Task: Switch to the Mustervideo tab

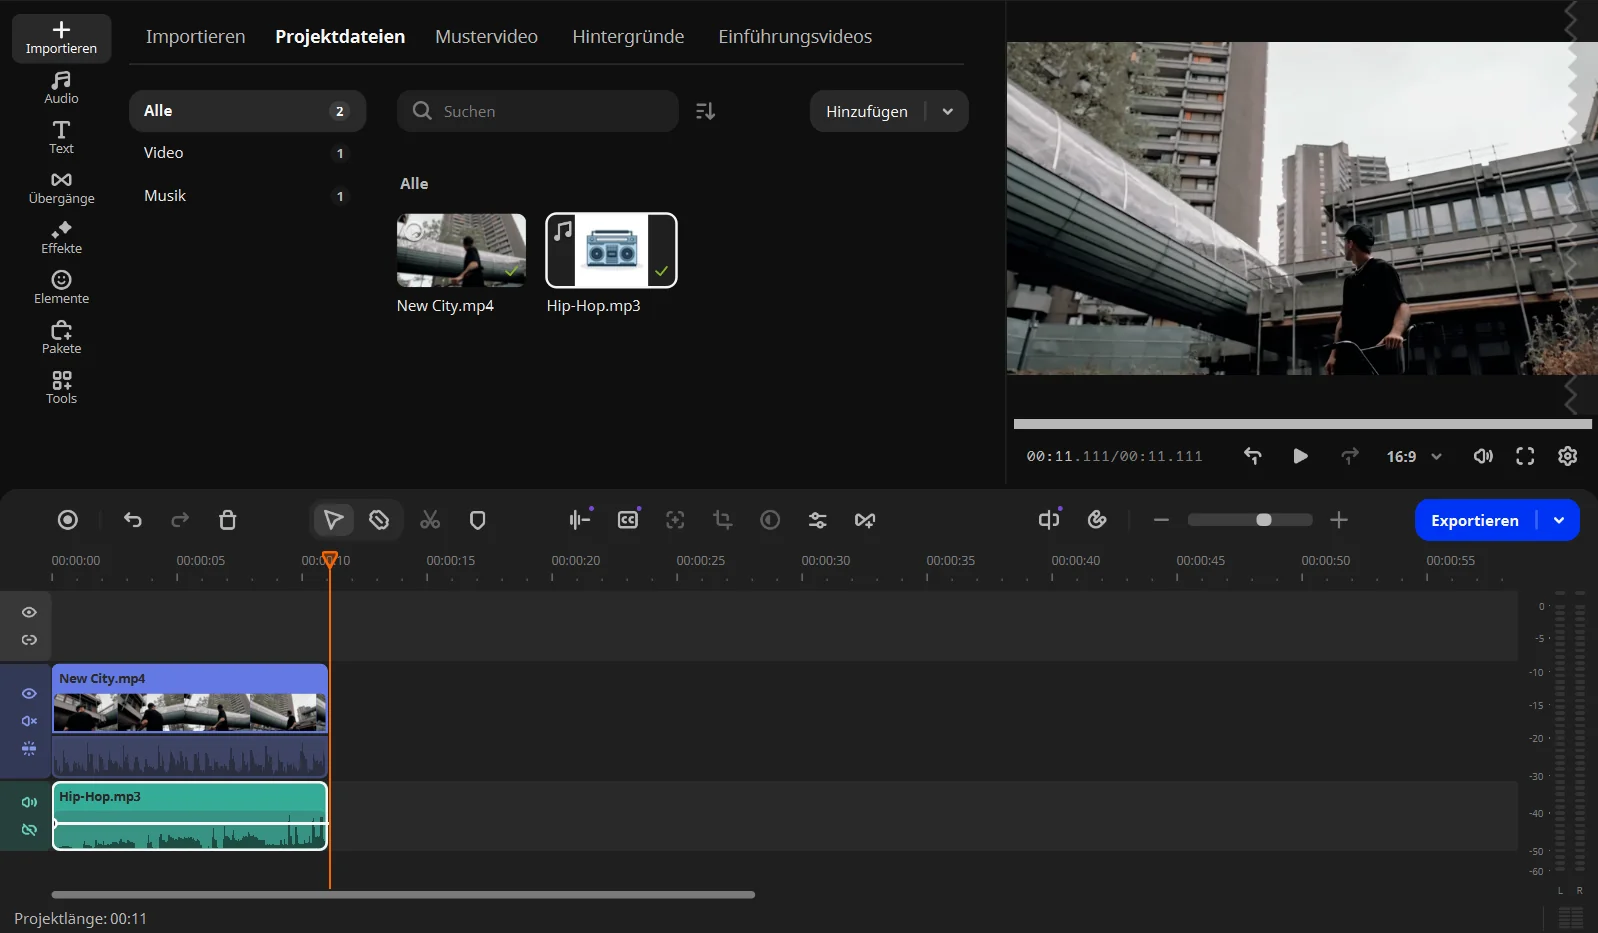Action: (486, 37)
